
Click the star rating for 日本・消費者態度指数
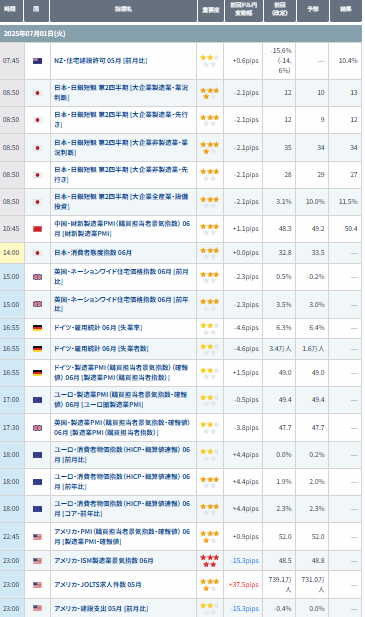209,253
